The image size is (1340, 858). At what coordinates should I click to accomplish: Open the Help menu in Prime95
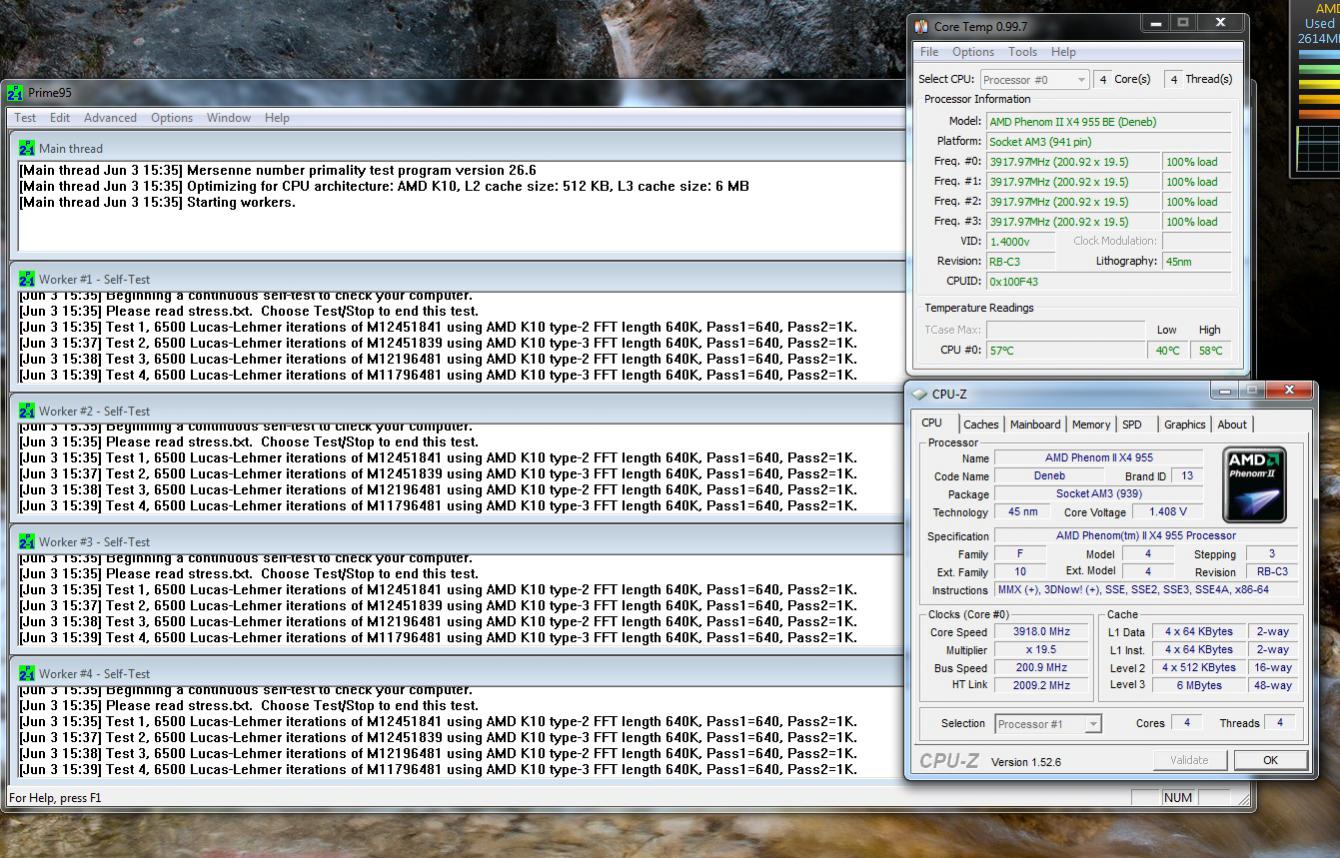pyautogui.click(x=277, y=118)
